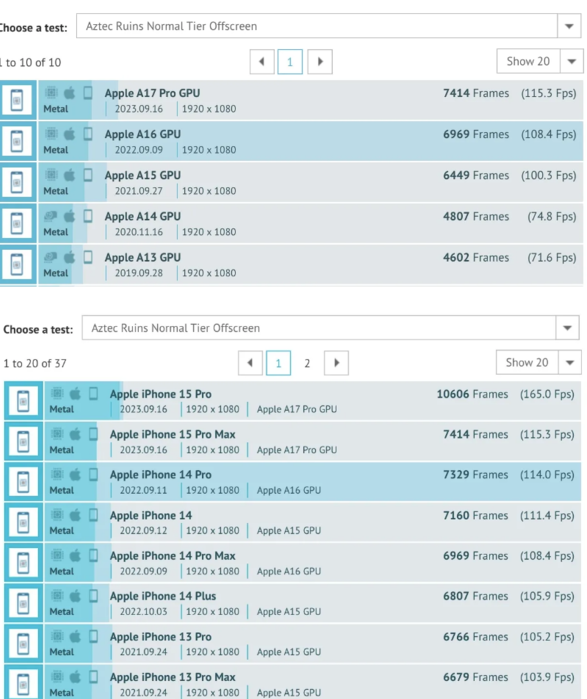587x699 pixels.
Task: Select page 1 in the upper pagination
Action: 290,62
